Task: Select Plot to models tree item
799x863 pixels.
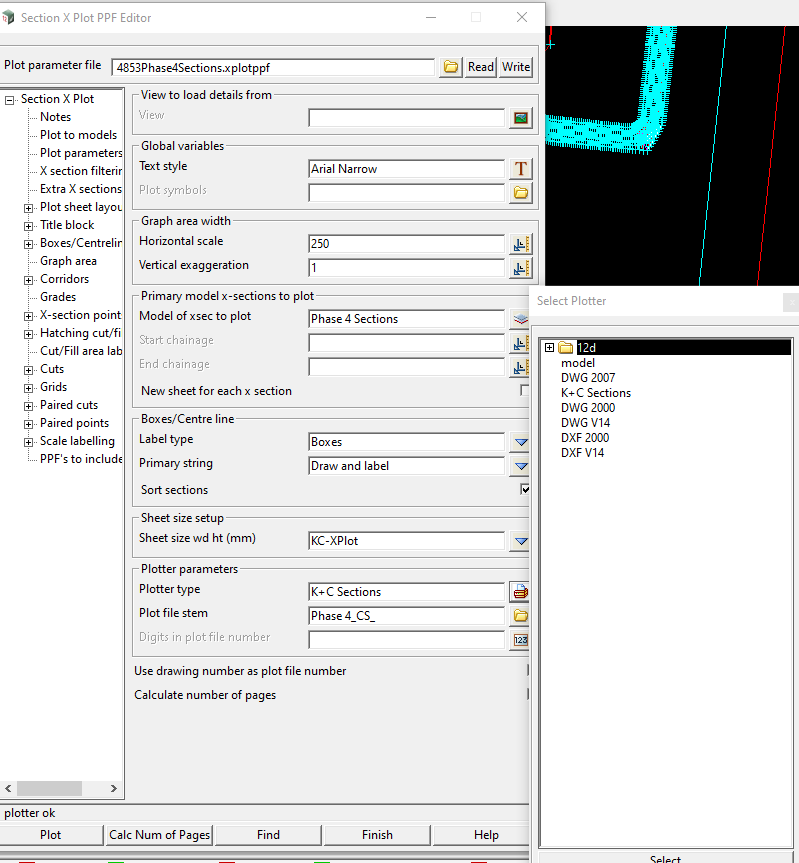Action: coord(79,135)
